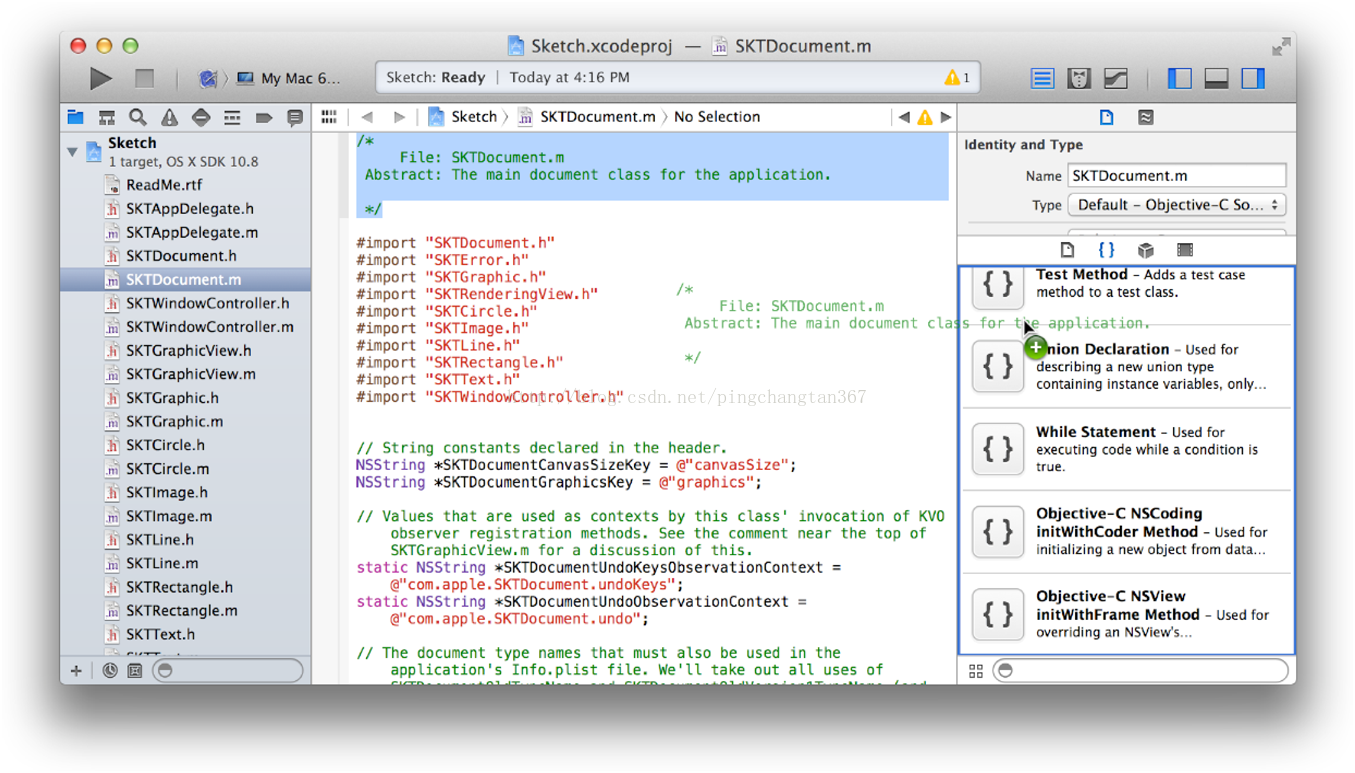The image size is (1355, 773).
Task: Enter full screen using title bar arrows
Action: 1280,46
